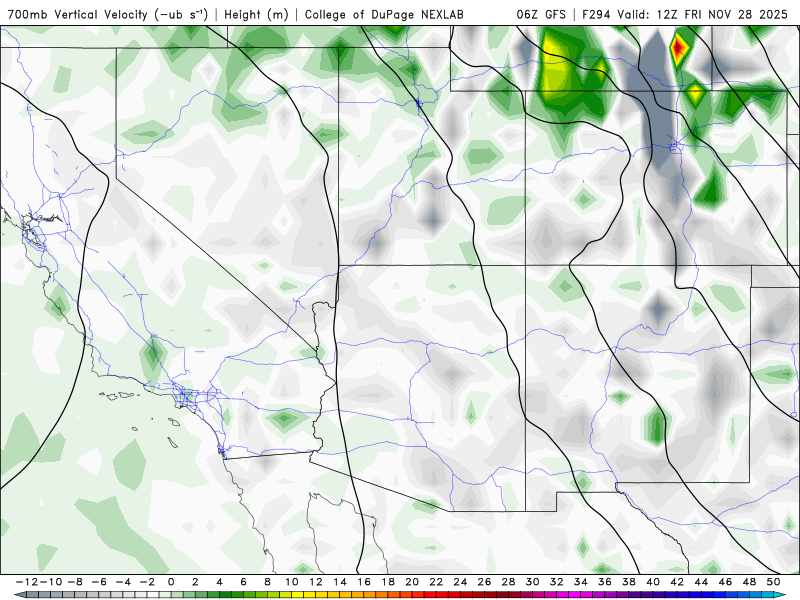Click the '-4' color scale label
Screen dimensions: 800x600
123,582
